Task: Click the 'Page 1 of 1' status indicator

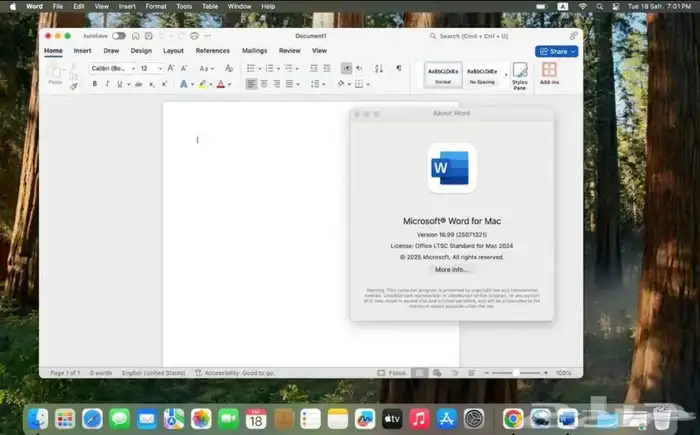Action: [65, 373]
